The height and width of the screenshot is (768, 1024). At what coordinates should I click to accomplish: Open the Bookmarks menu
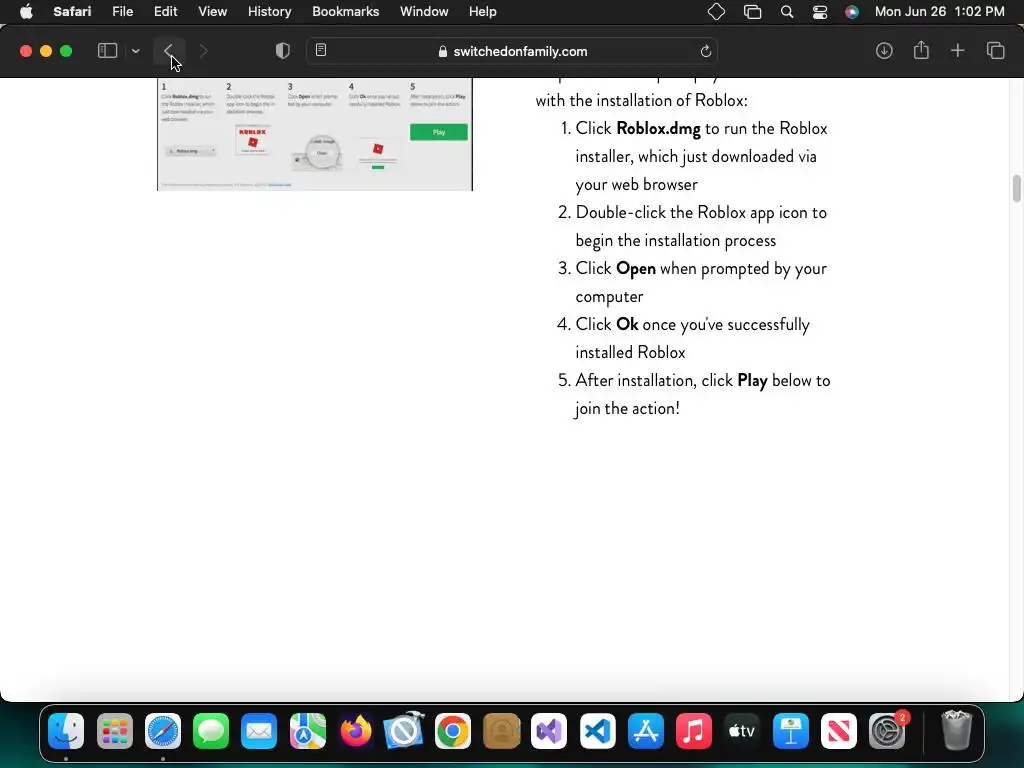(x=345, y=12)
